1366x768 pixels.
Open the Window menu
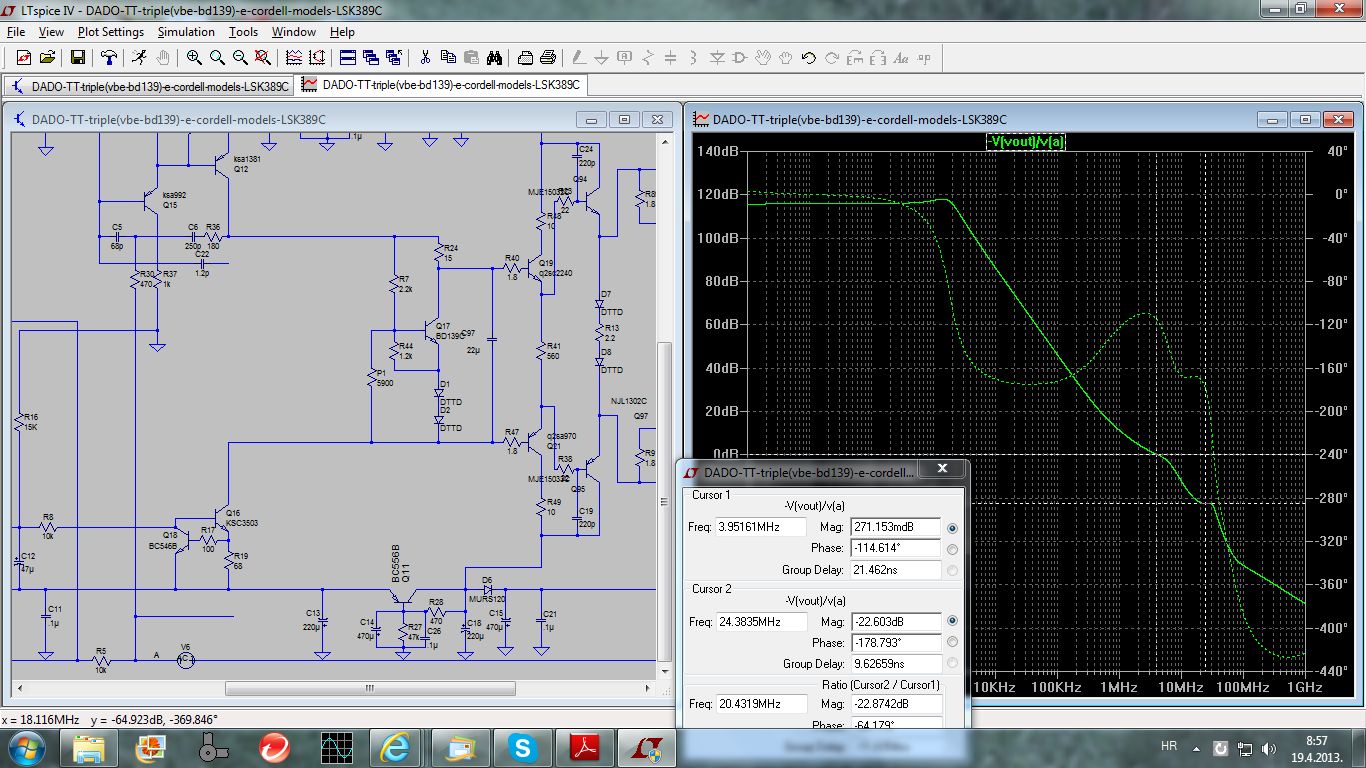[x=294, y=32]
